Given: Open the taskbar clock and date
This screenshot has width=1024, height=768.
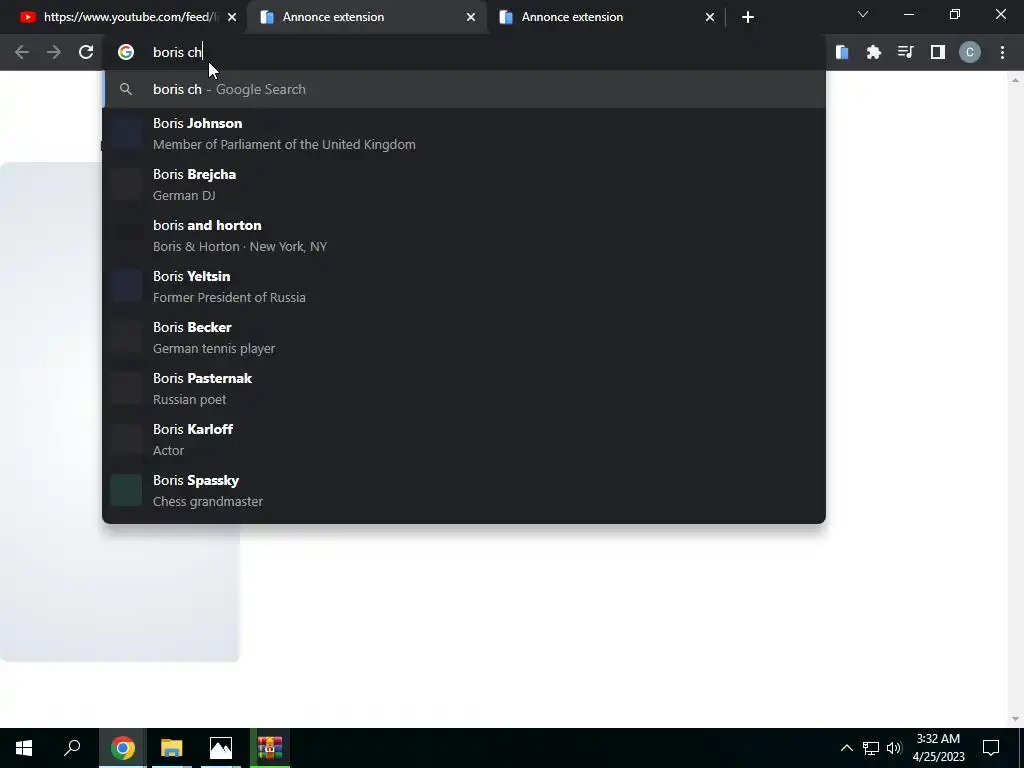Looking at the screenshot, I should [938, 748].
